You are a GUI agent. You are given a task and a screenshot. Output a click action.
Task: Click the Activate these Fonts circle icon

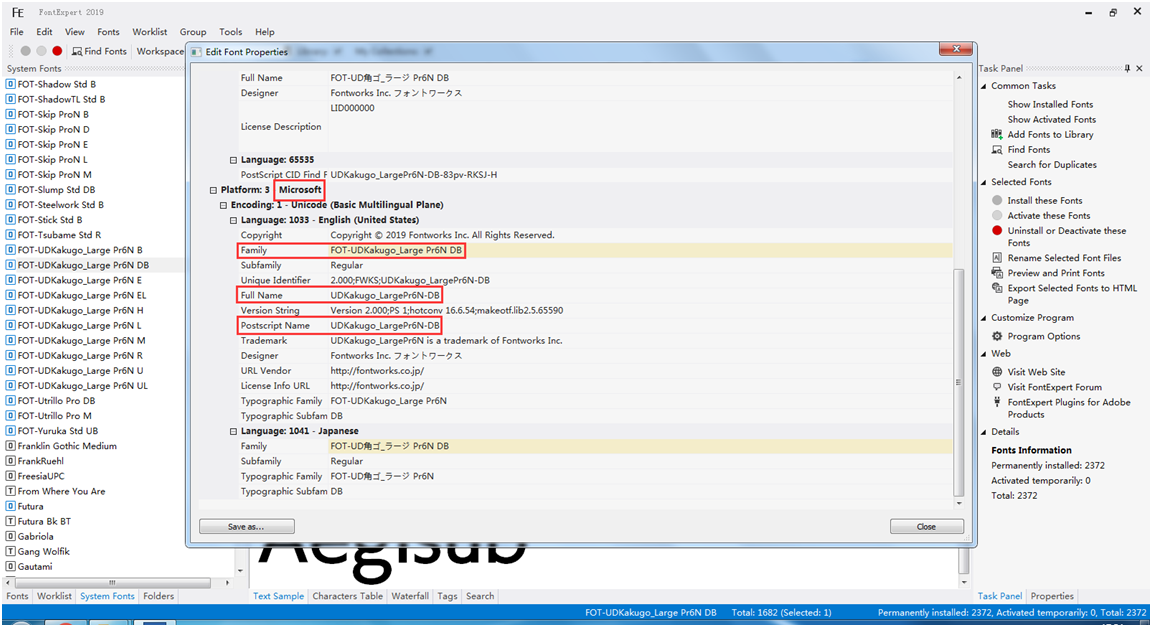coord(997,215)
